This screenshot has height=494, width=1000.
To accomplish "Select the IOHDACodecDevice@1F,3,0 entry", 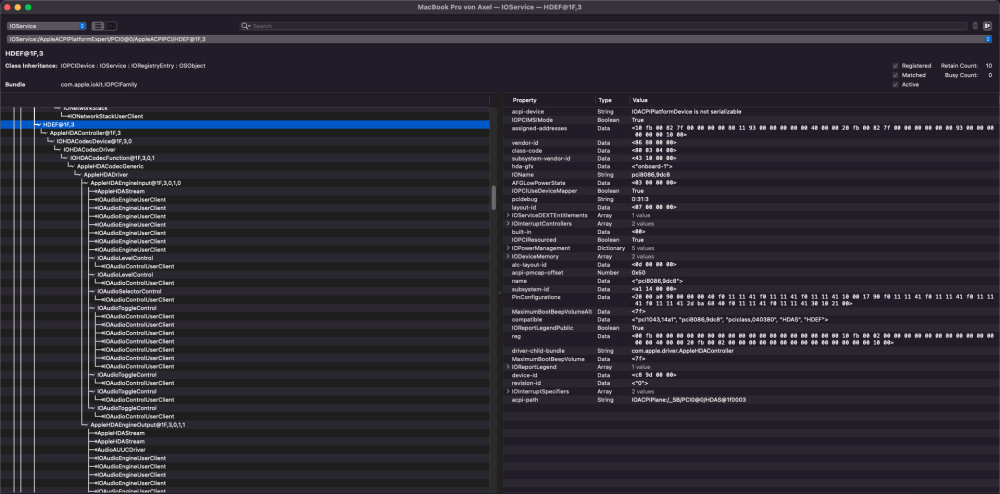I will 94,141.
